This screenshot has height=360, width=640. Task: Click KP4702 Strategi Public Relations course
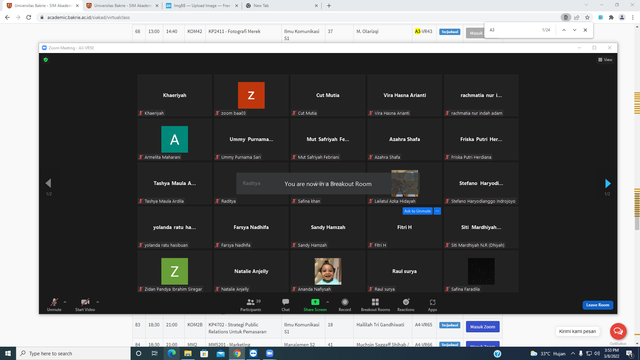[x=238, y=328]
